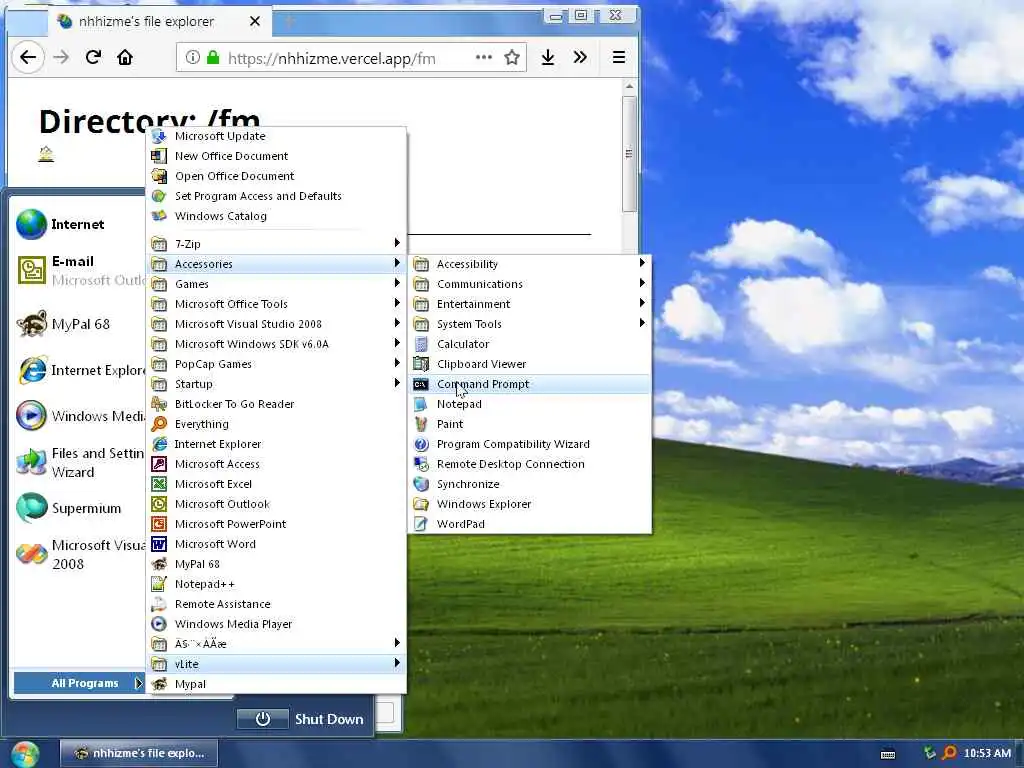This screenshot has width=1024, height=768.
Task: Click the Everything search icon
Action: coord(159,424)
